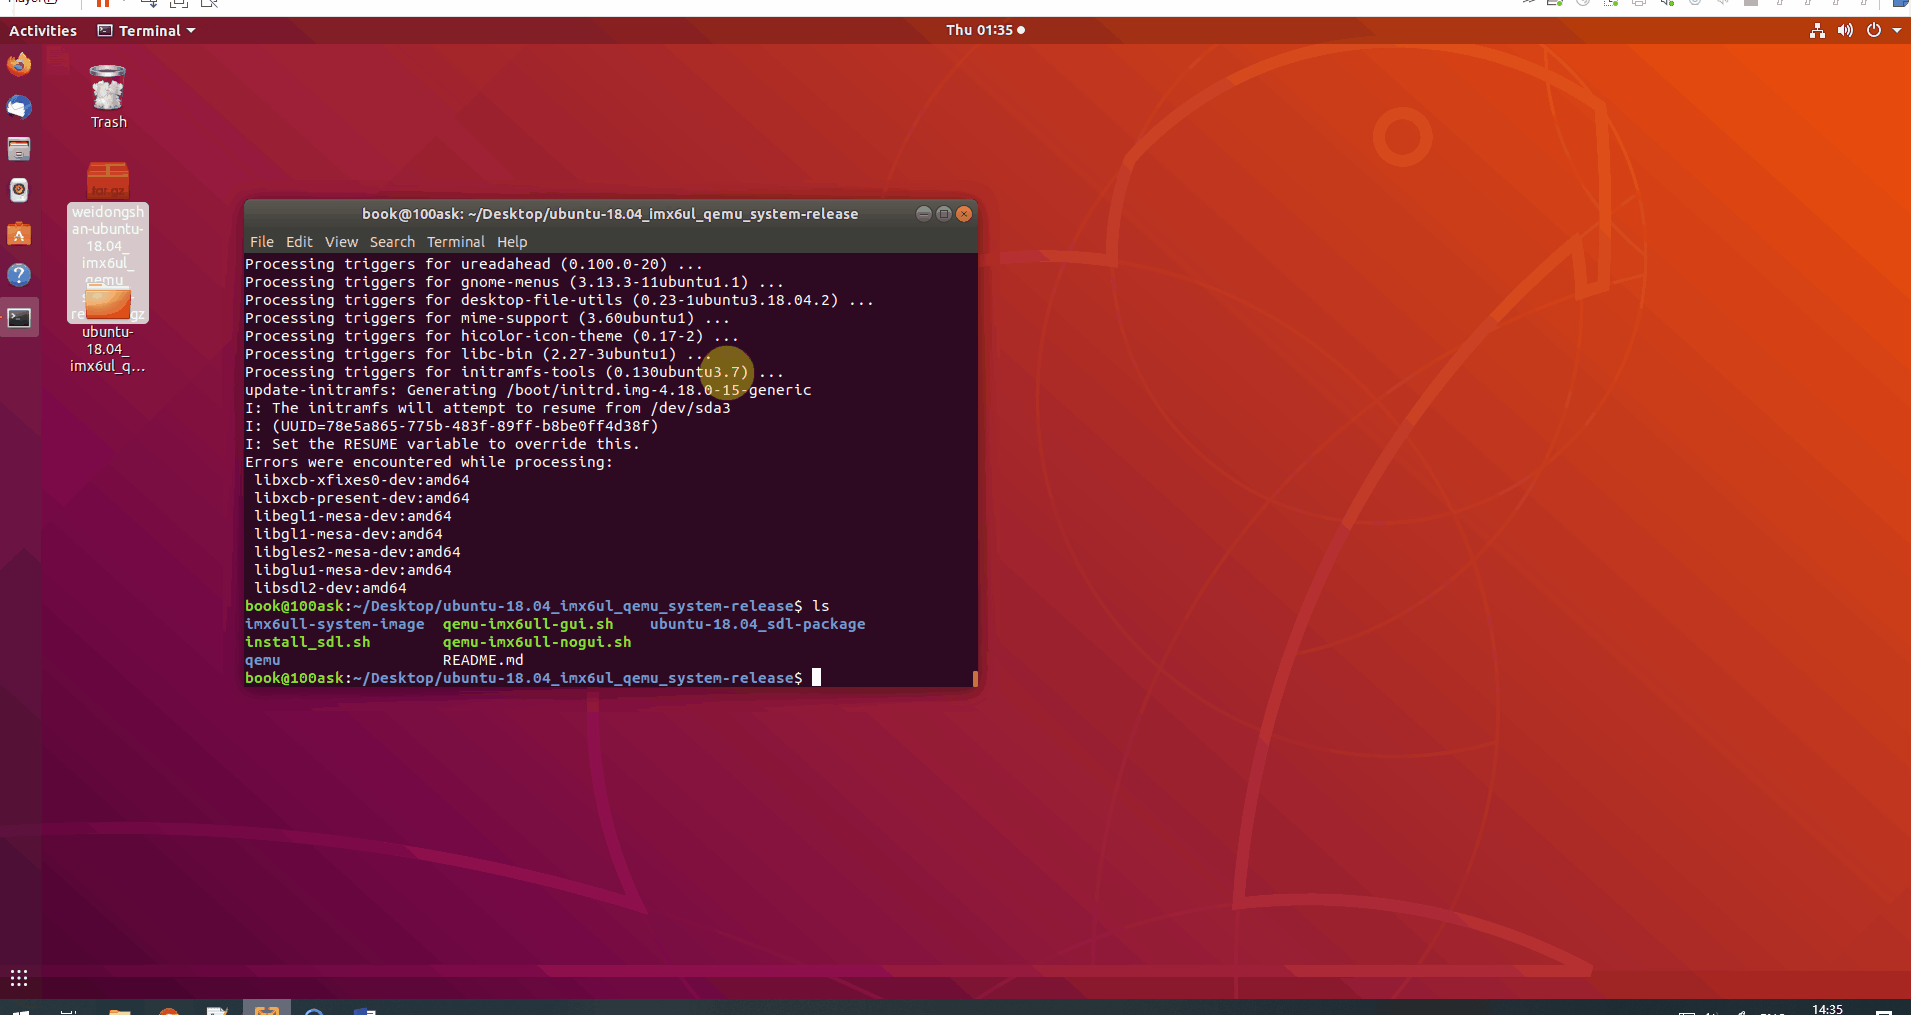Open the Help icon in dock
The image size is (1911, 1015).
point(19,275)
